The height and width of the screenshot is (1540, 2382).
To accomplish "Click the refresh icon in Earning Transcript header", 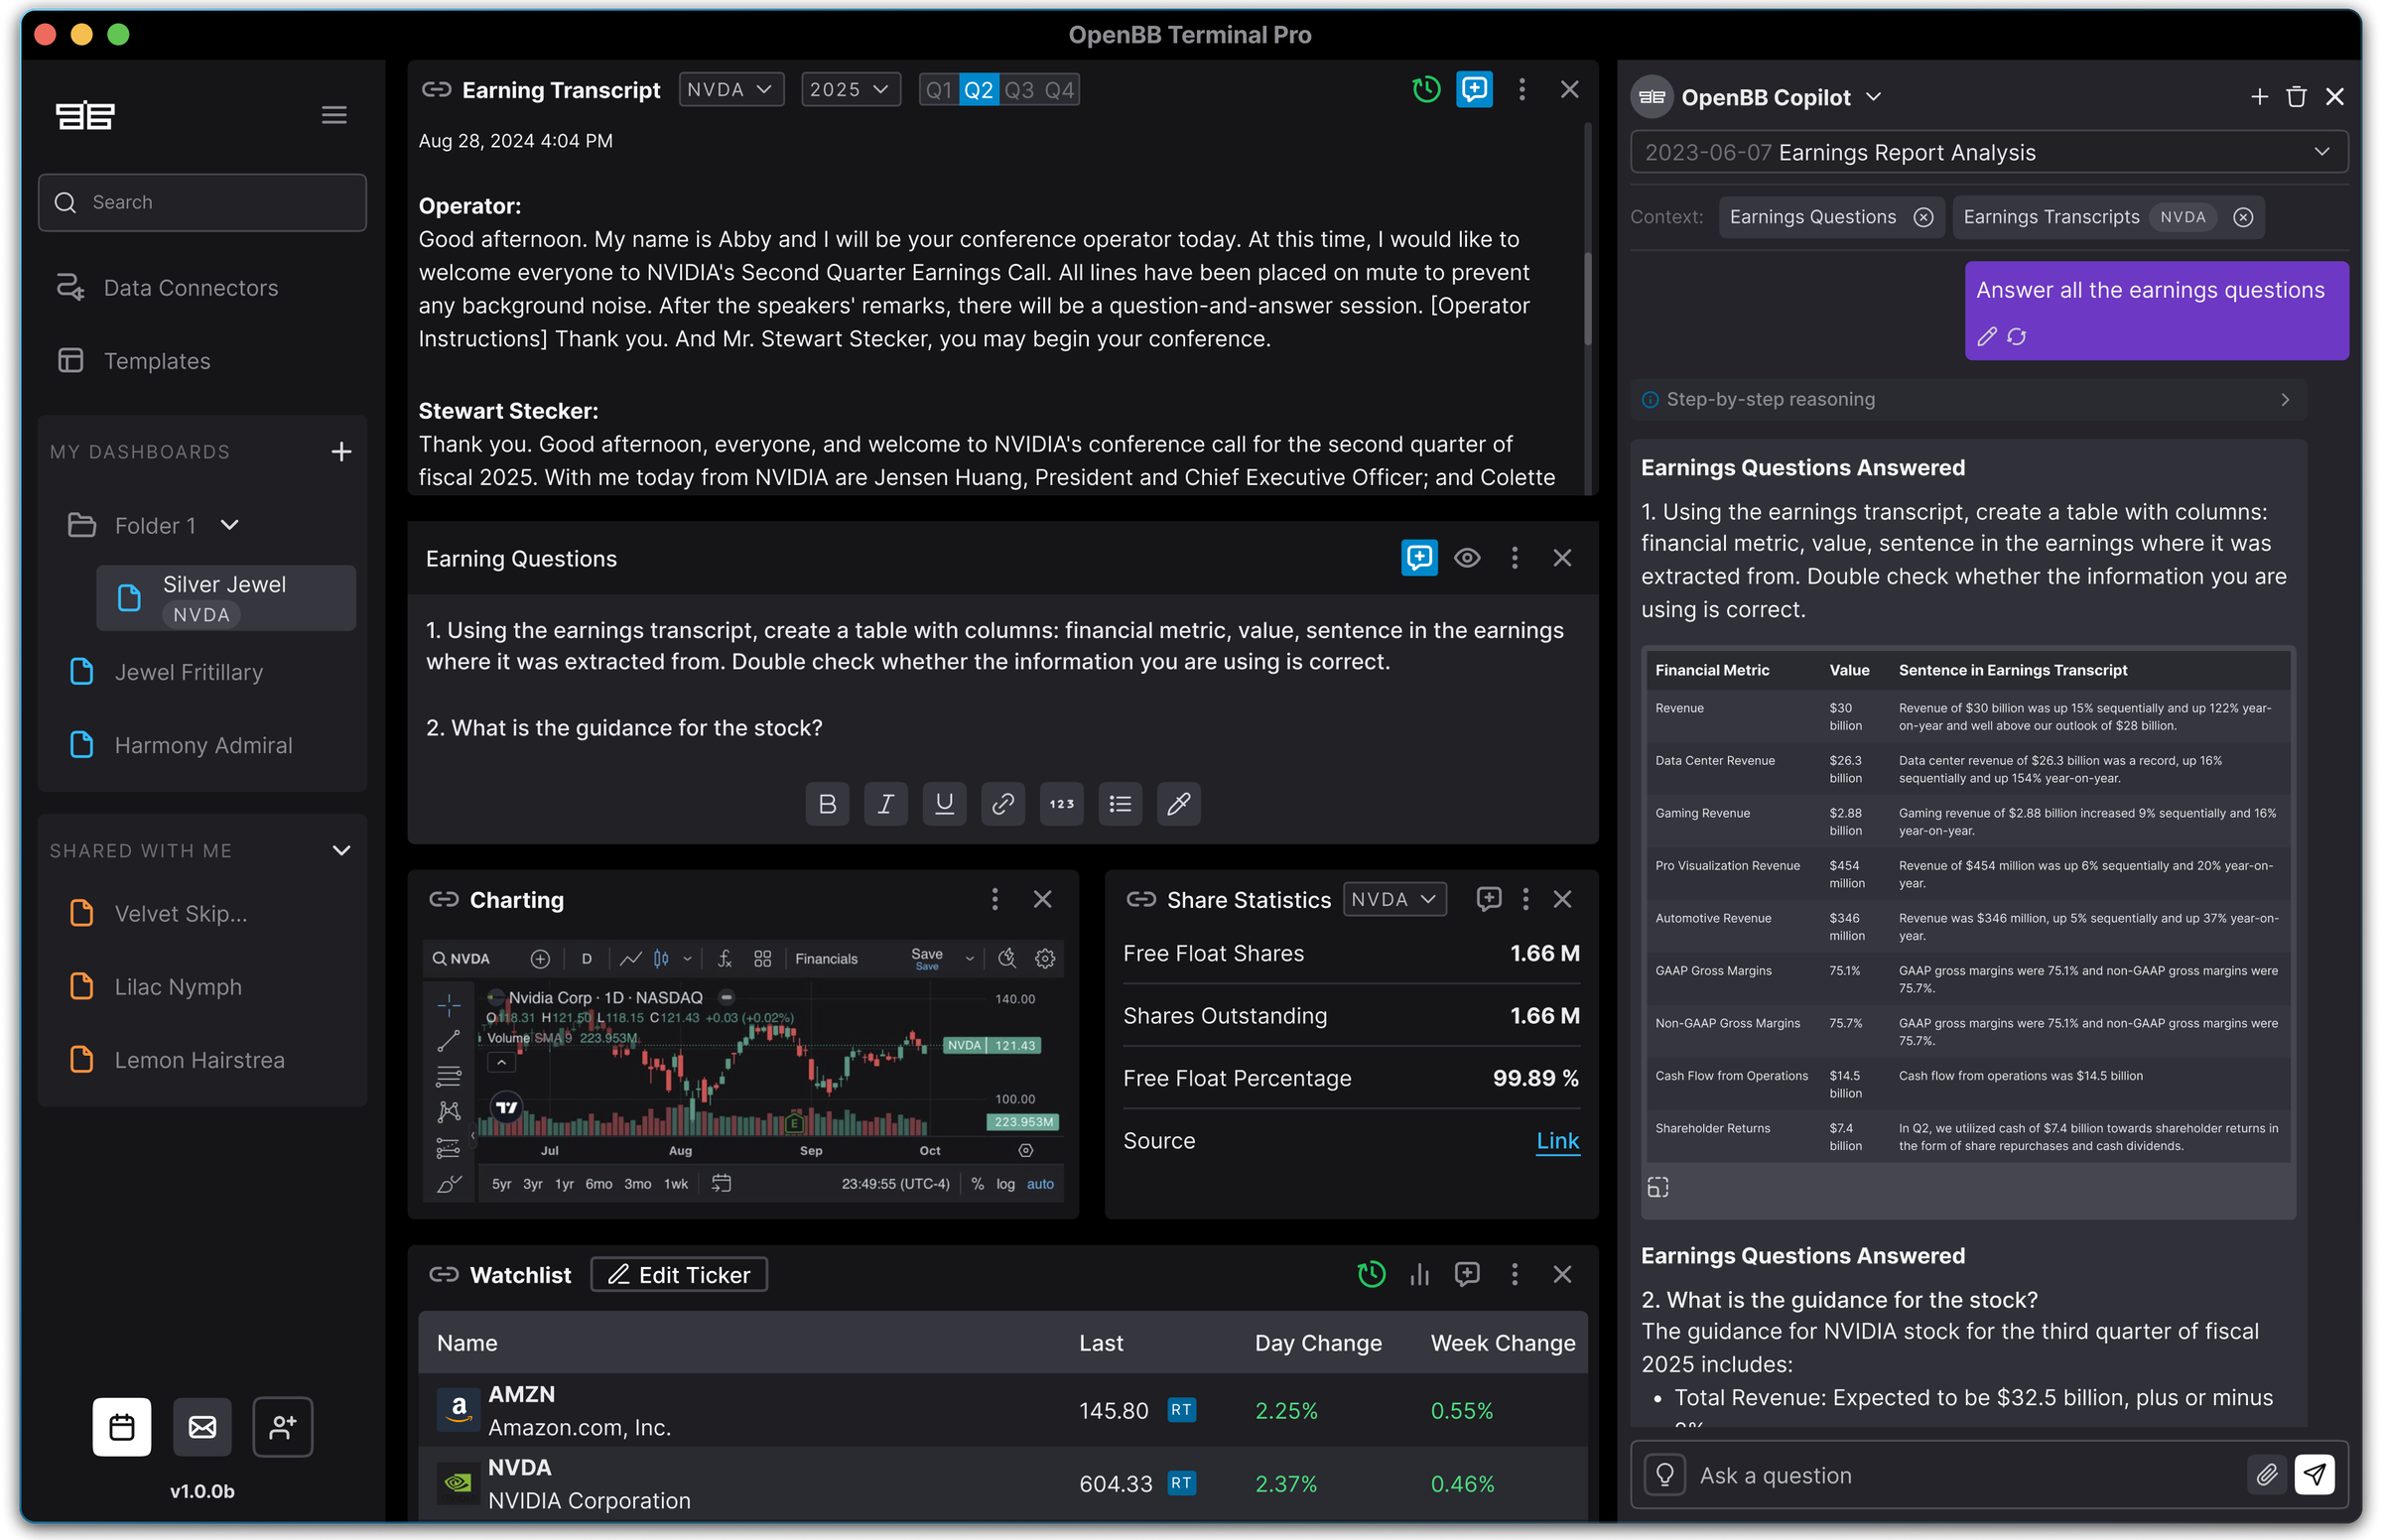I will coord(1426,89).
